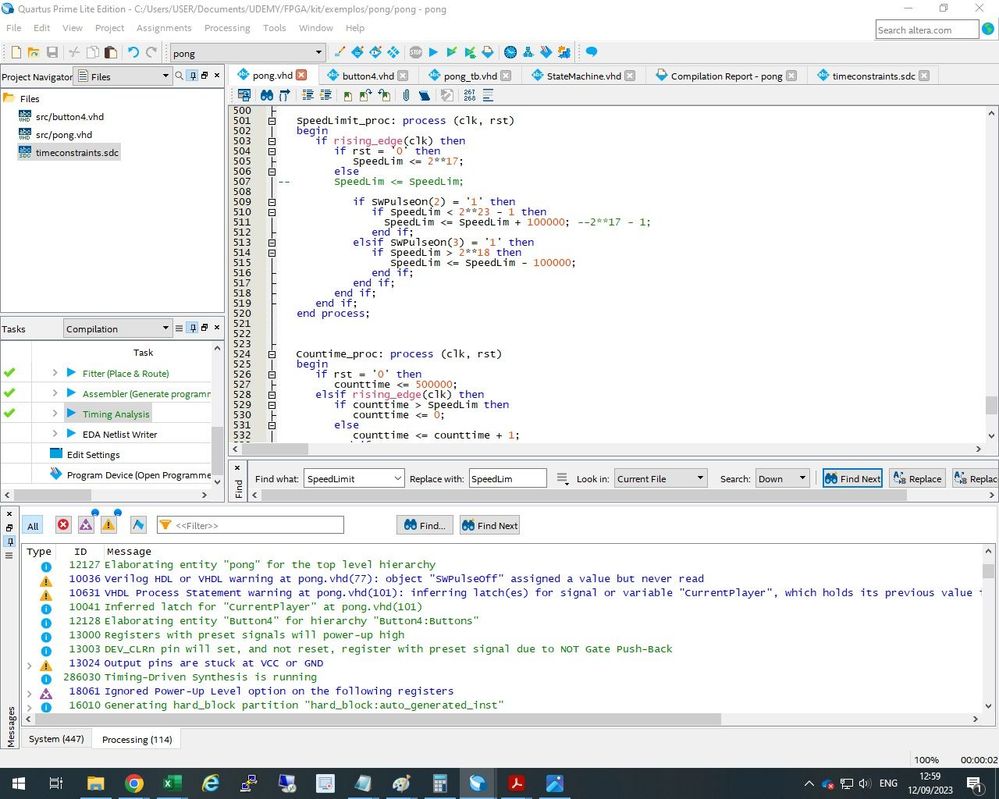Click the Start Compilation play icon in toolbar
This screenshot has height=799, width=999.
(x=433, y=52)
